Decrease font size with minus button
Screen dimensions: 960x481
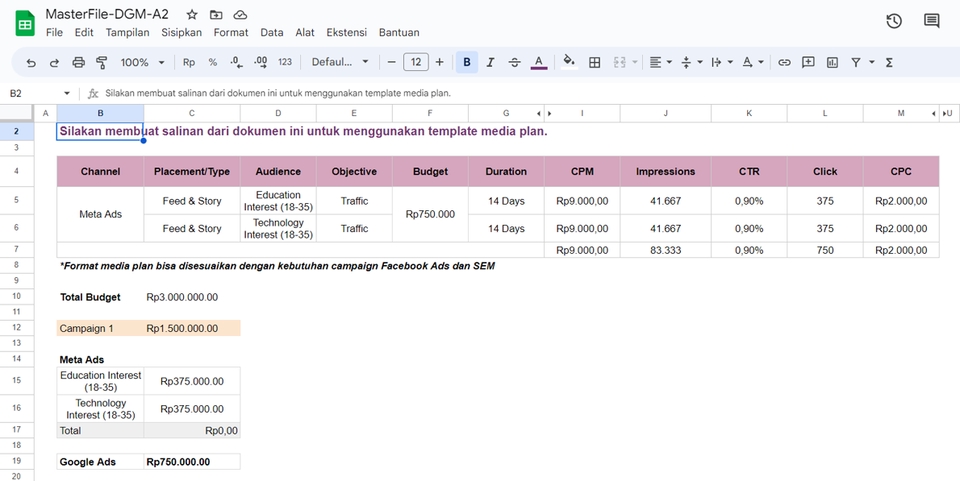point(392,62)
